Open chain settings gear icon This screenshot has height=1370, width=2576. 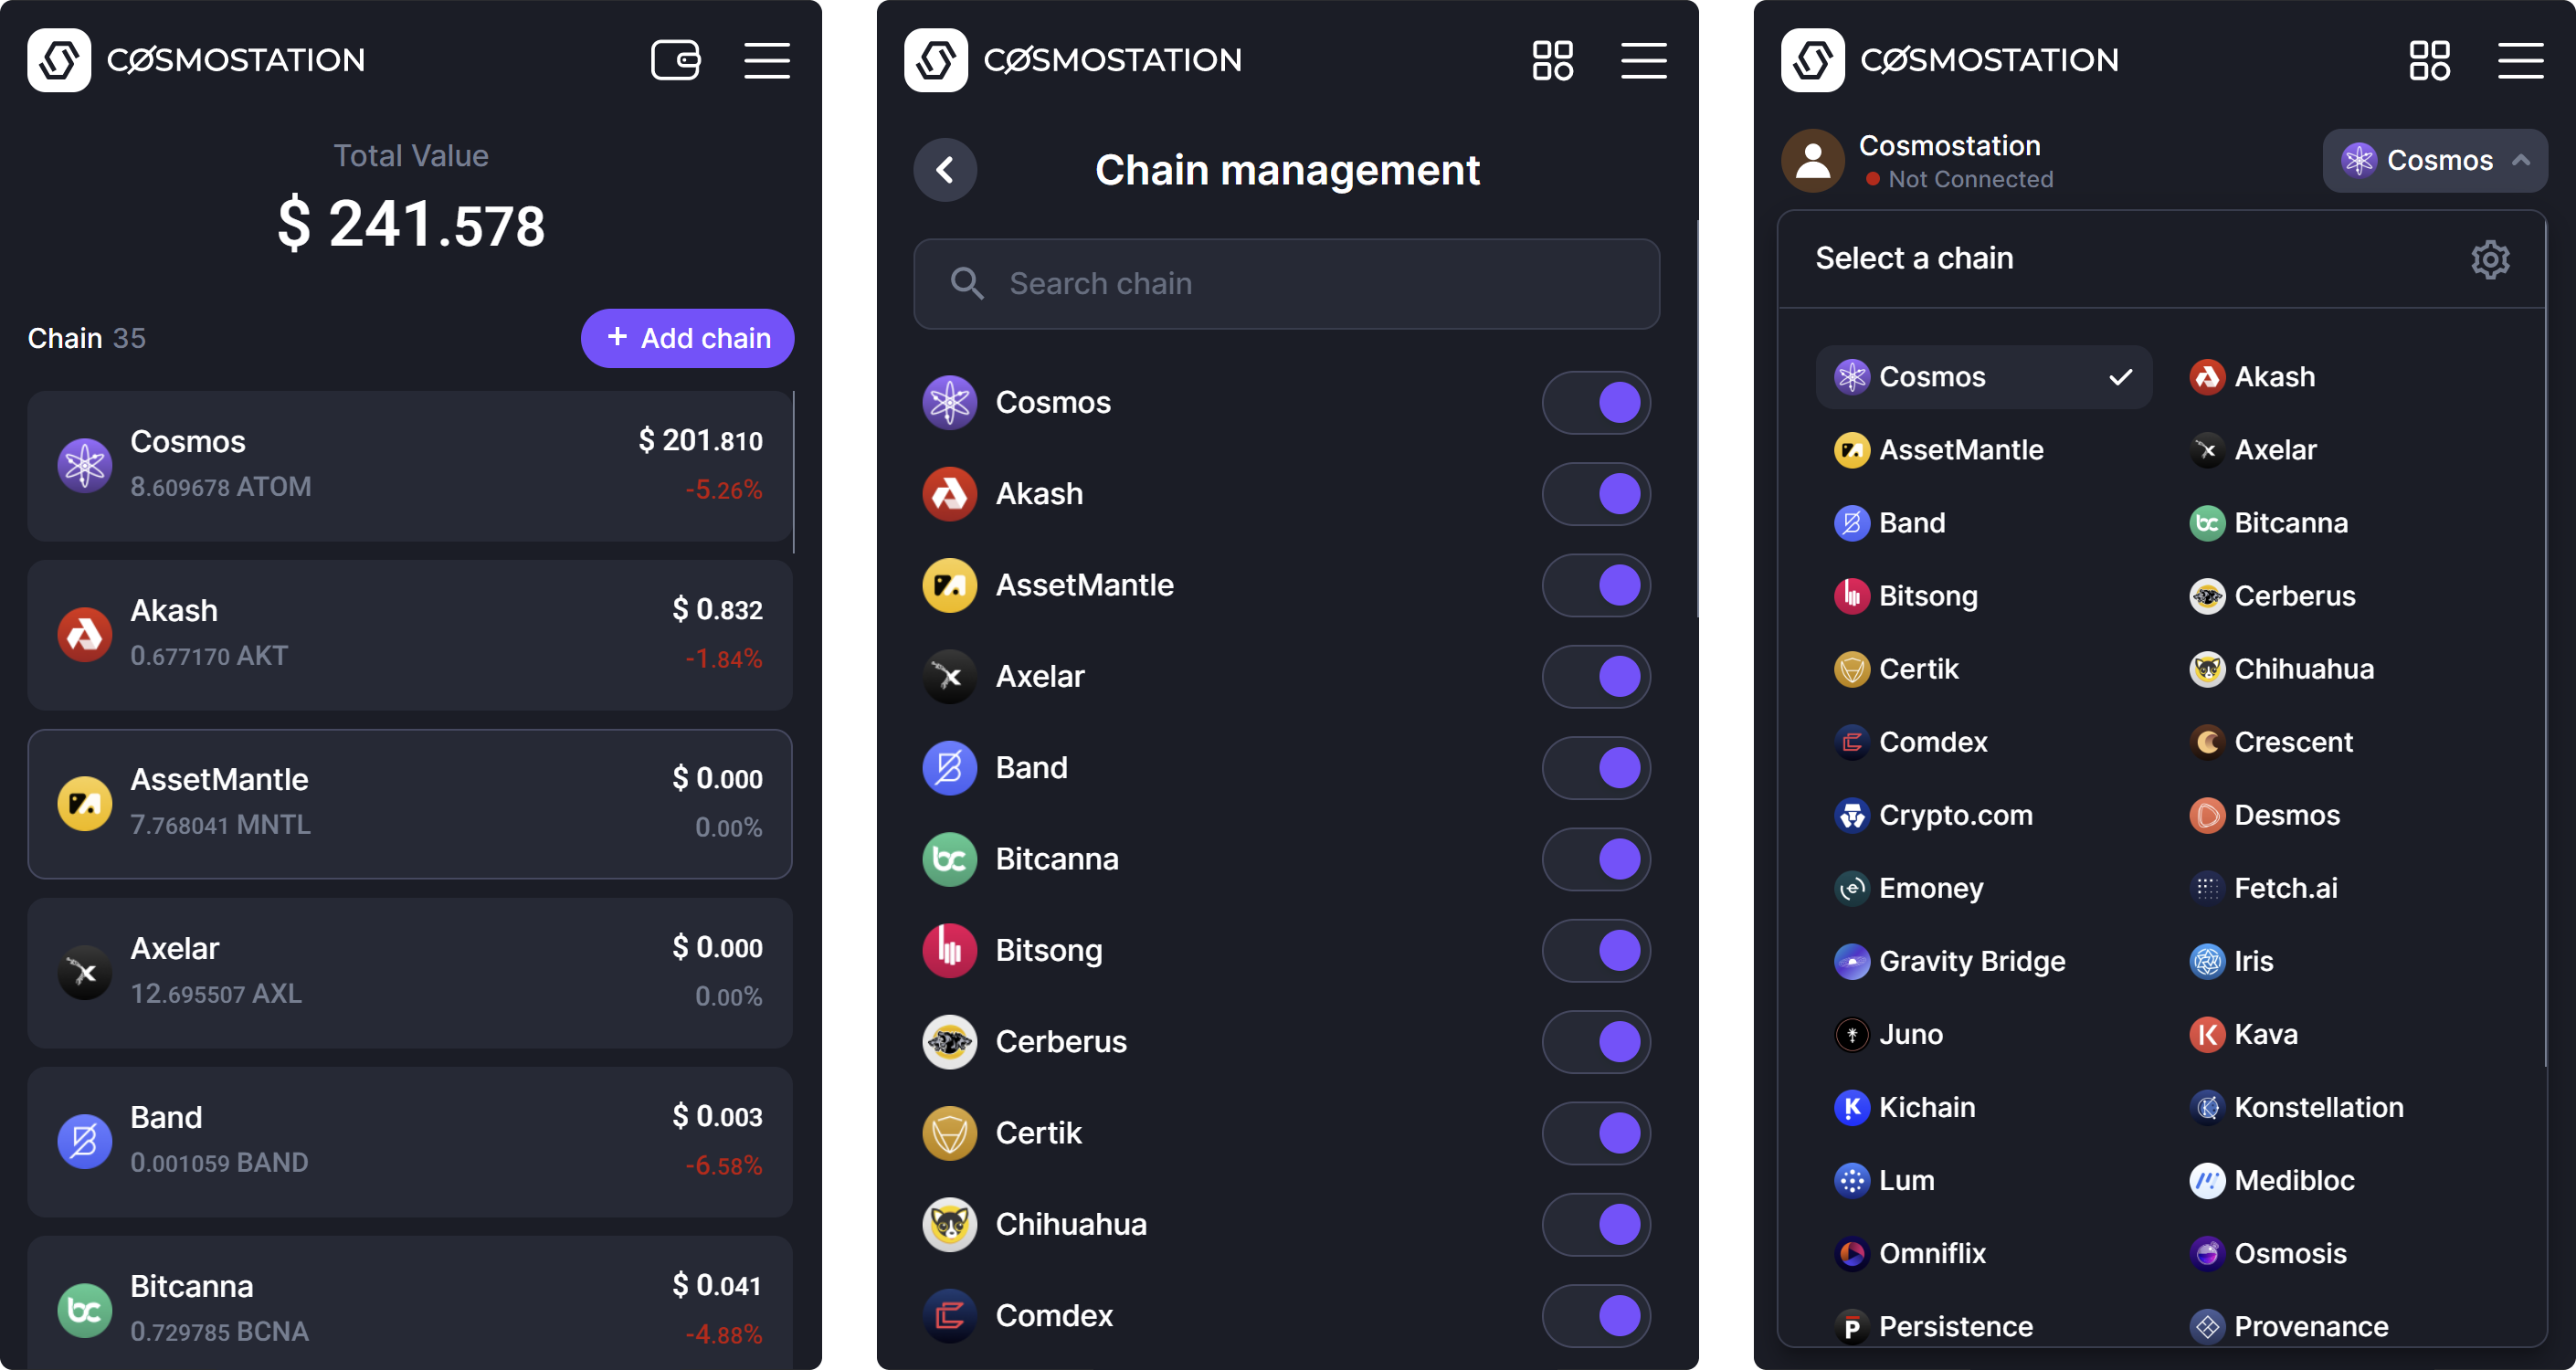[x=2490, y=259]
